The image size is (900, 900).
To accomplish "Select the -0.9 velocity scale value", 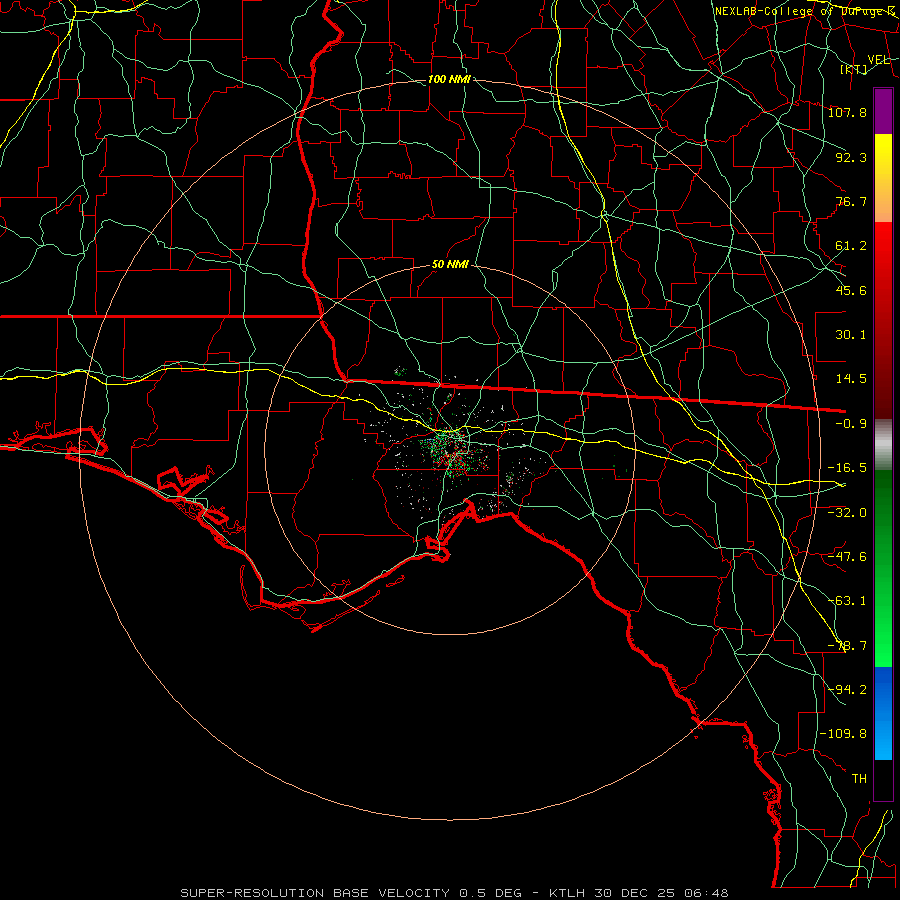I will (851, 424).
